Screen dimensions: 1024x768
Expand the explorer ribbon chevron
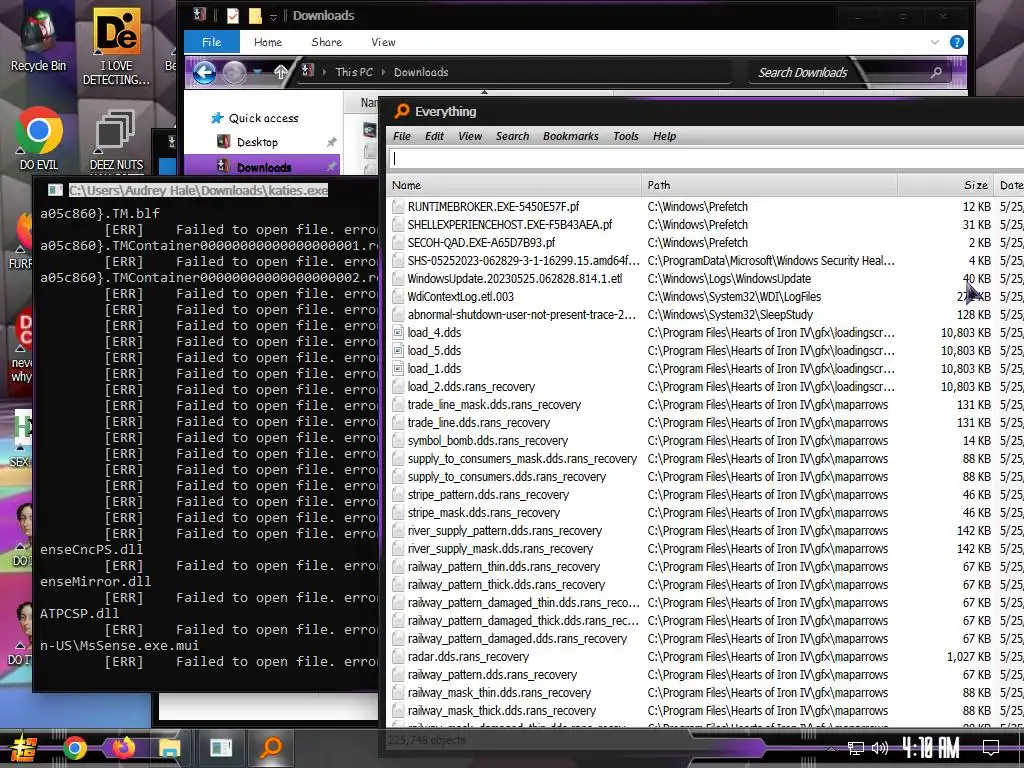935,42
